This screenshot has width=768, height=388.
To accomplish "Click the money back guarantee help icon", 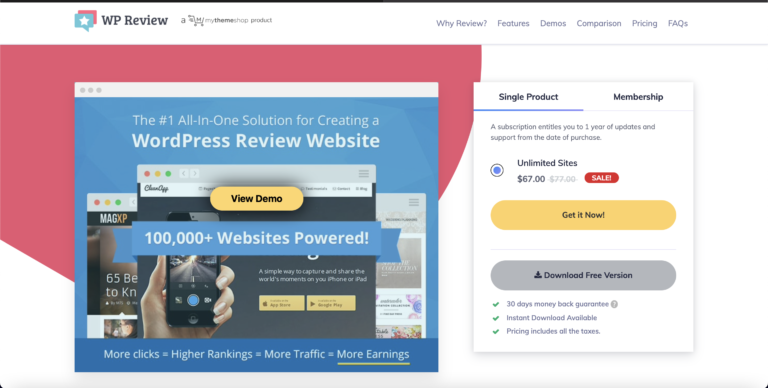I will tap(614, 304).
